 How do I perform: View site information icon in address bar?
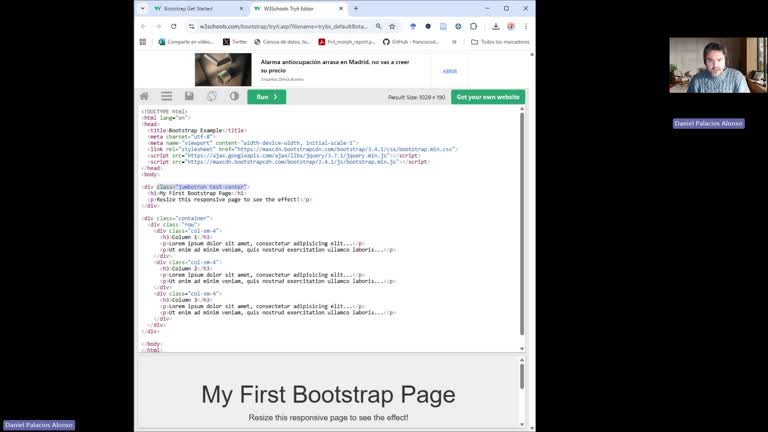(x=192, y=26)
